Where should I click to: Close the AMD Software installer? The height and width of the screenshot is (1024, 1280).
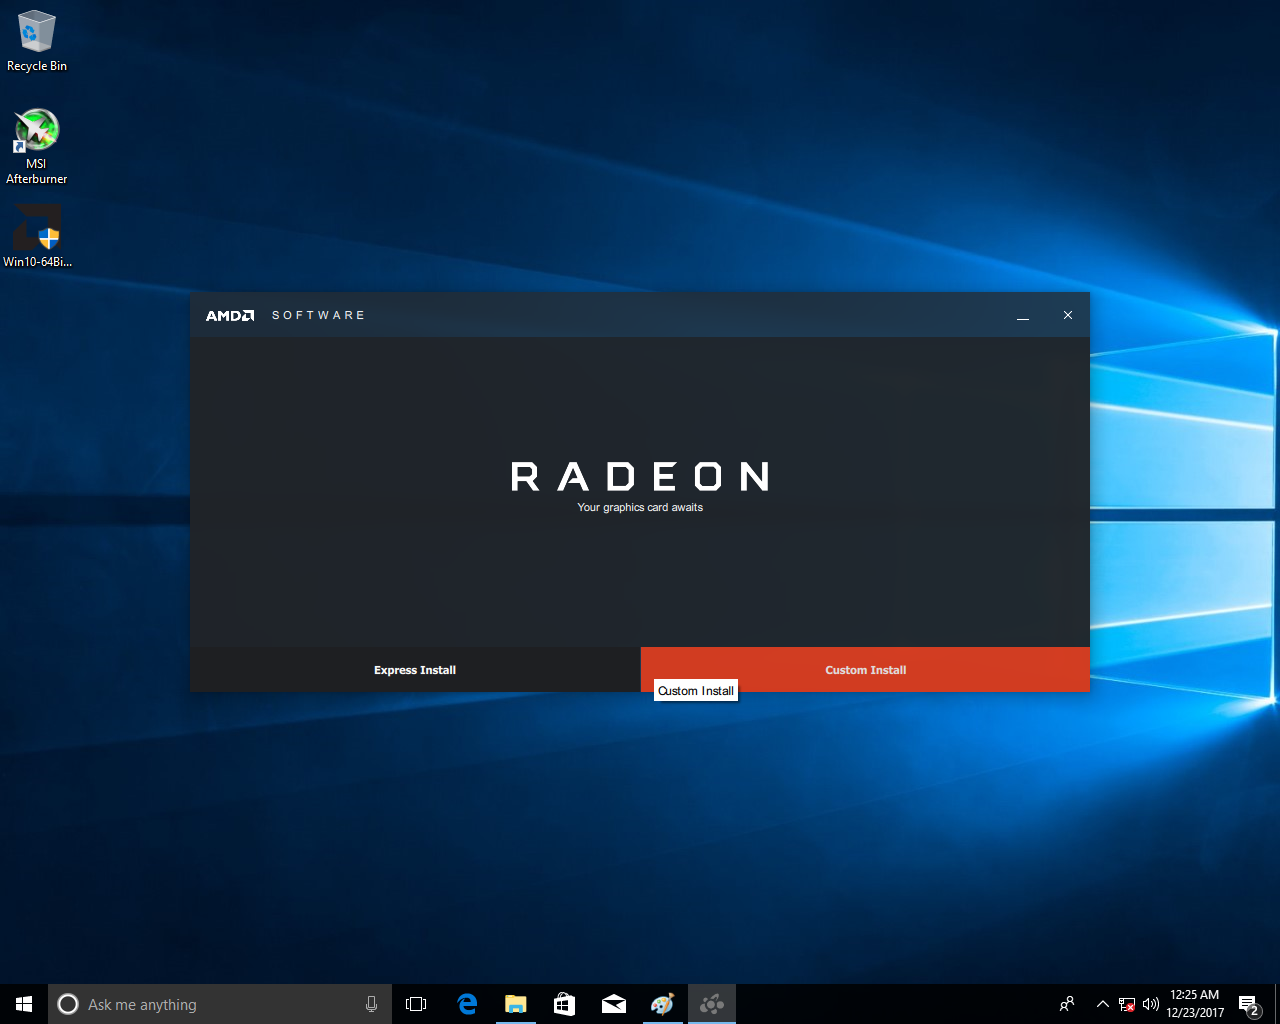(x=1068, y=315)
